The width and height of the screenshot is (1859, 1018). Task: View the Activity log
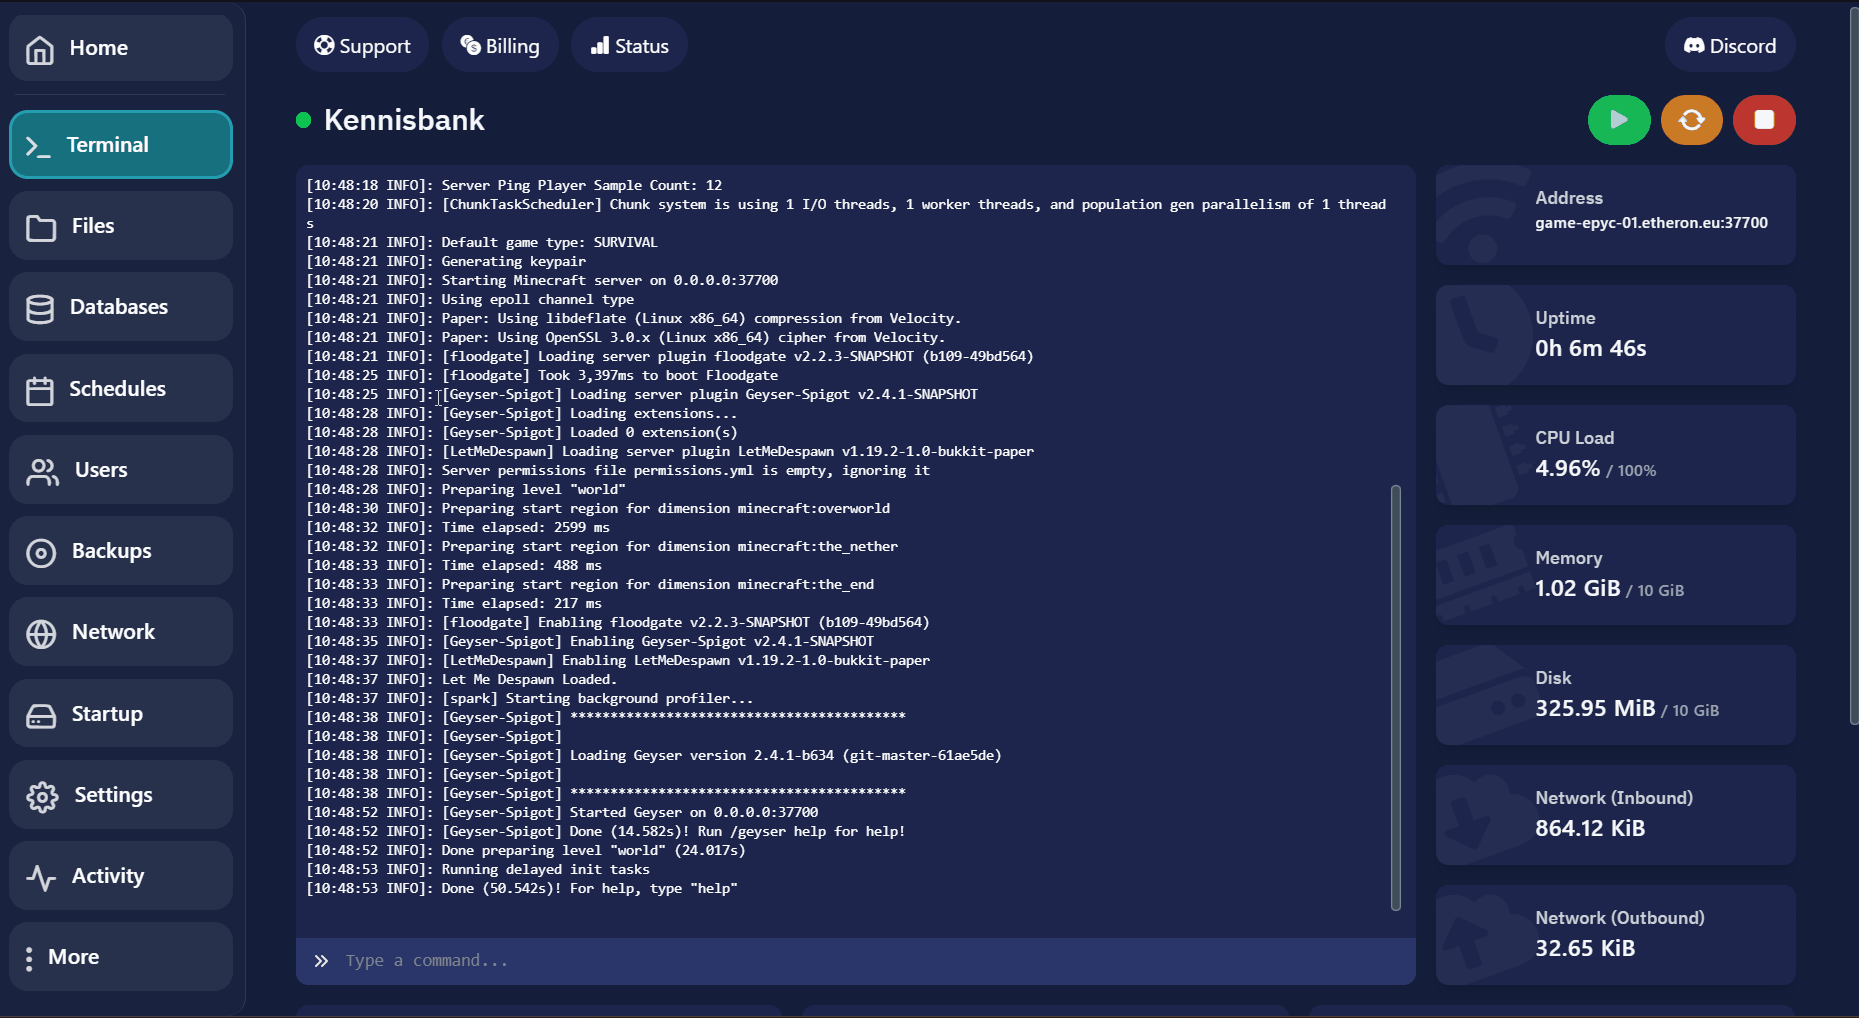click(121, 876)
